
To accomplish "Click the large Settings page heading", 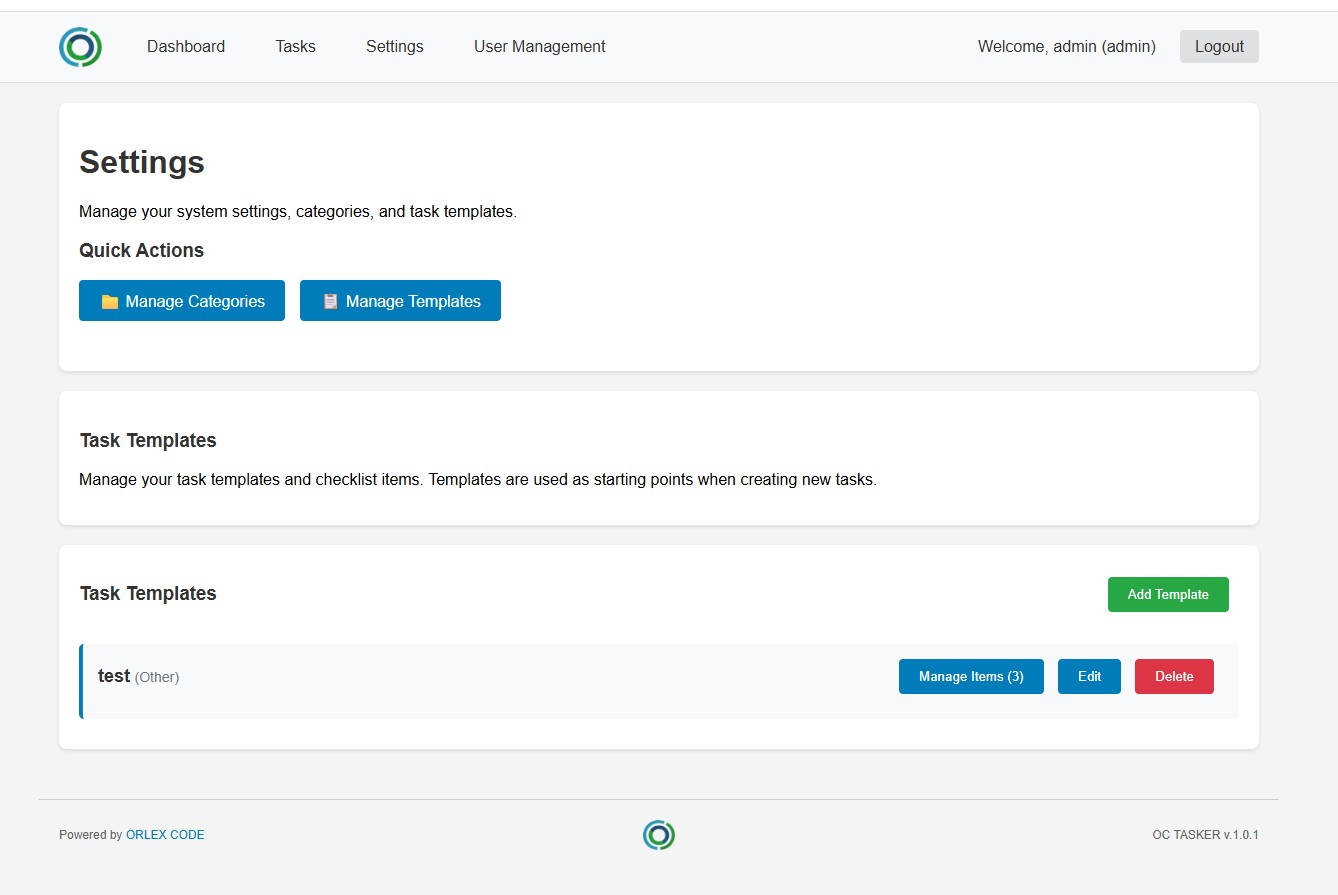I will click(x=142, y=162).
